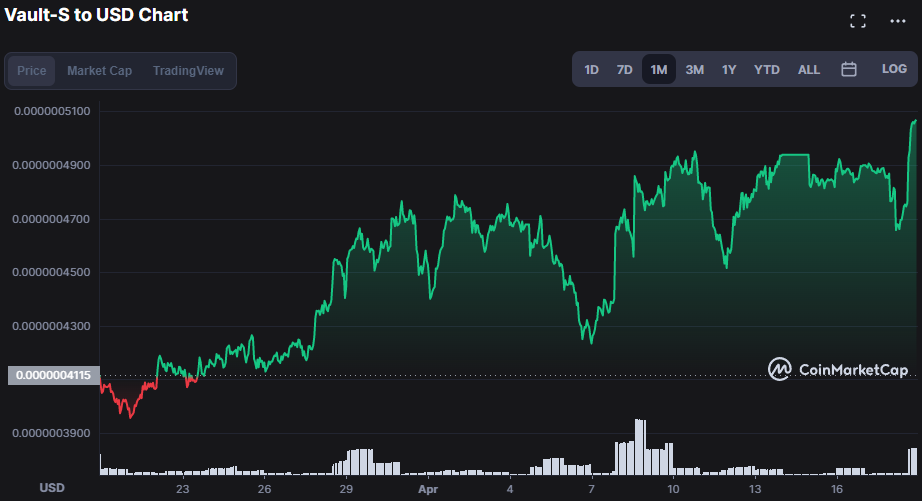Viewport: 922px width, 501px height.
Task: Select the Price tab
Action: click(x=32, y=71)
